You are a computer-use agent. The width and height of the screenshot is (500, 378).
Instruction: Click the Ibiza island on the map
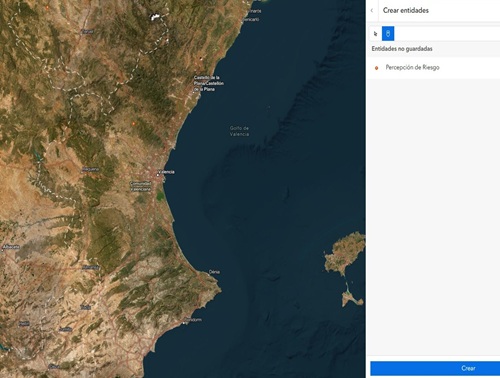coord(345,253)
